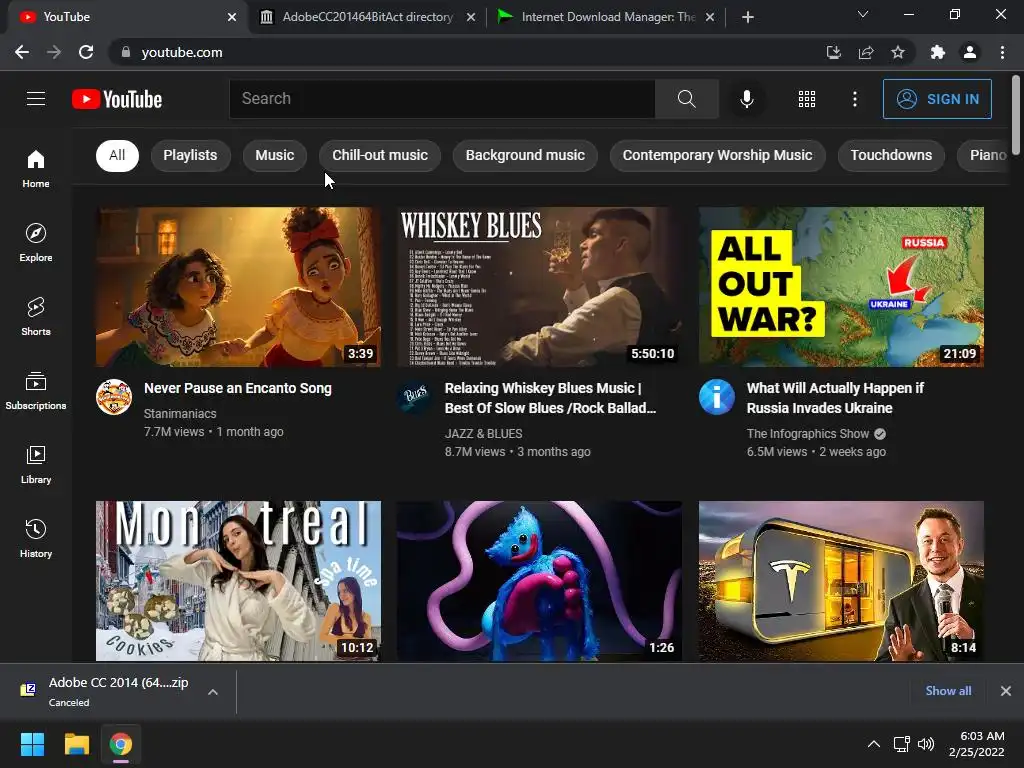Open the Whiskey Blues thumbnail
The width and height of the screenshot is (1024, 768).
pyautogui.click(x=539, y=287)
